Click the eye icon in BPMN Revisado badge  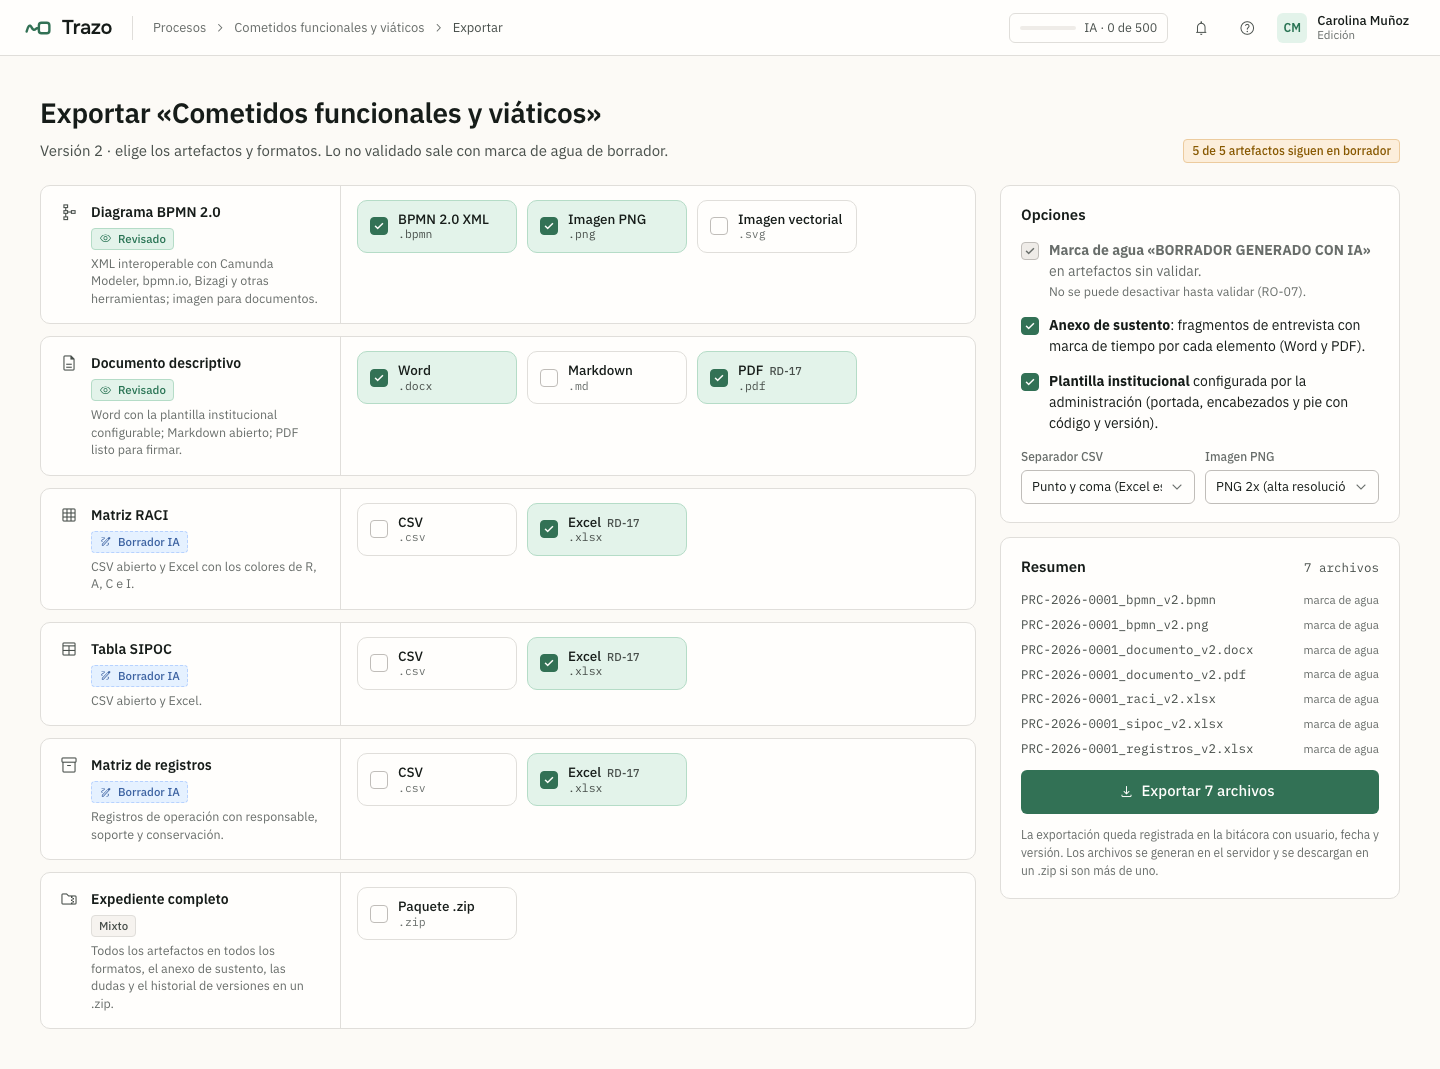(105, 239)
